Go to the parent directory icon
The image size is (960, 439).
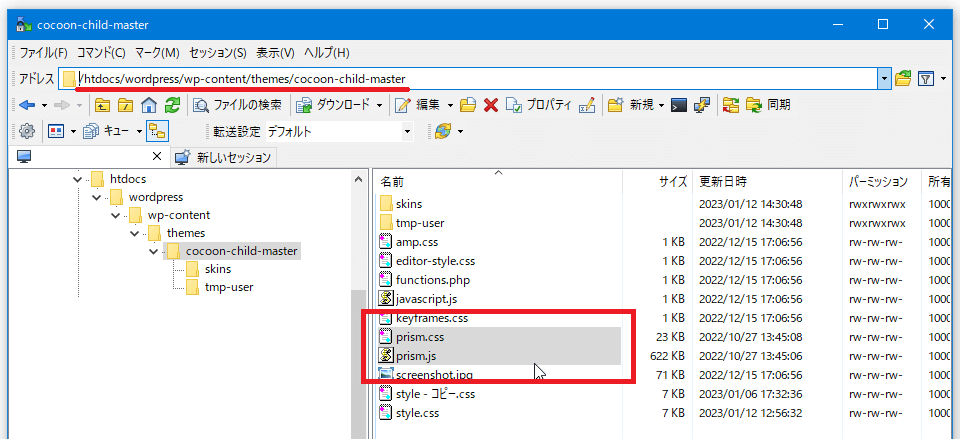click(x=102, y=105)
